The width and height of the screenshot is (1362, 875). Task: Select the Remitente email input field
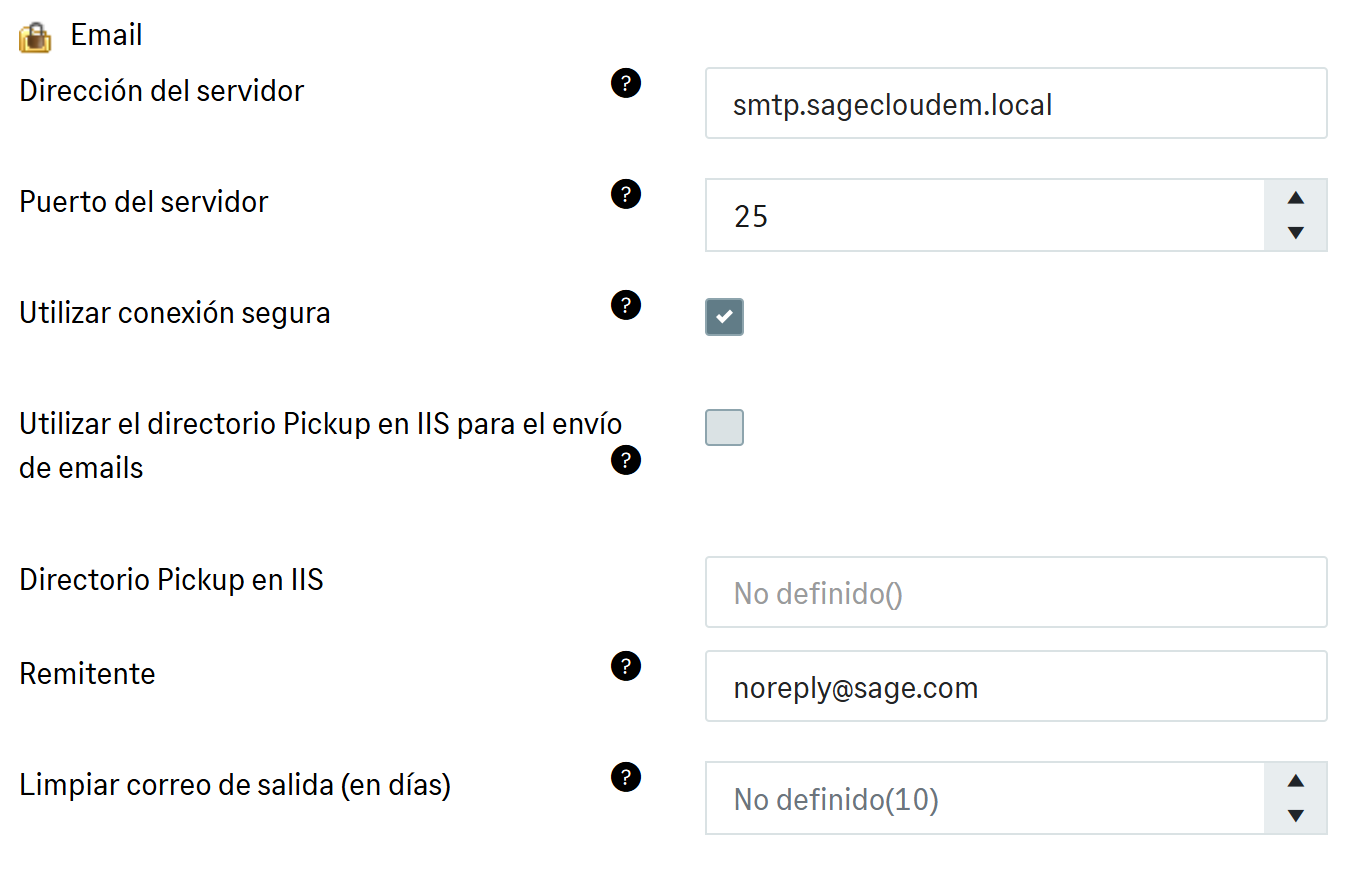1015,687
